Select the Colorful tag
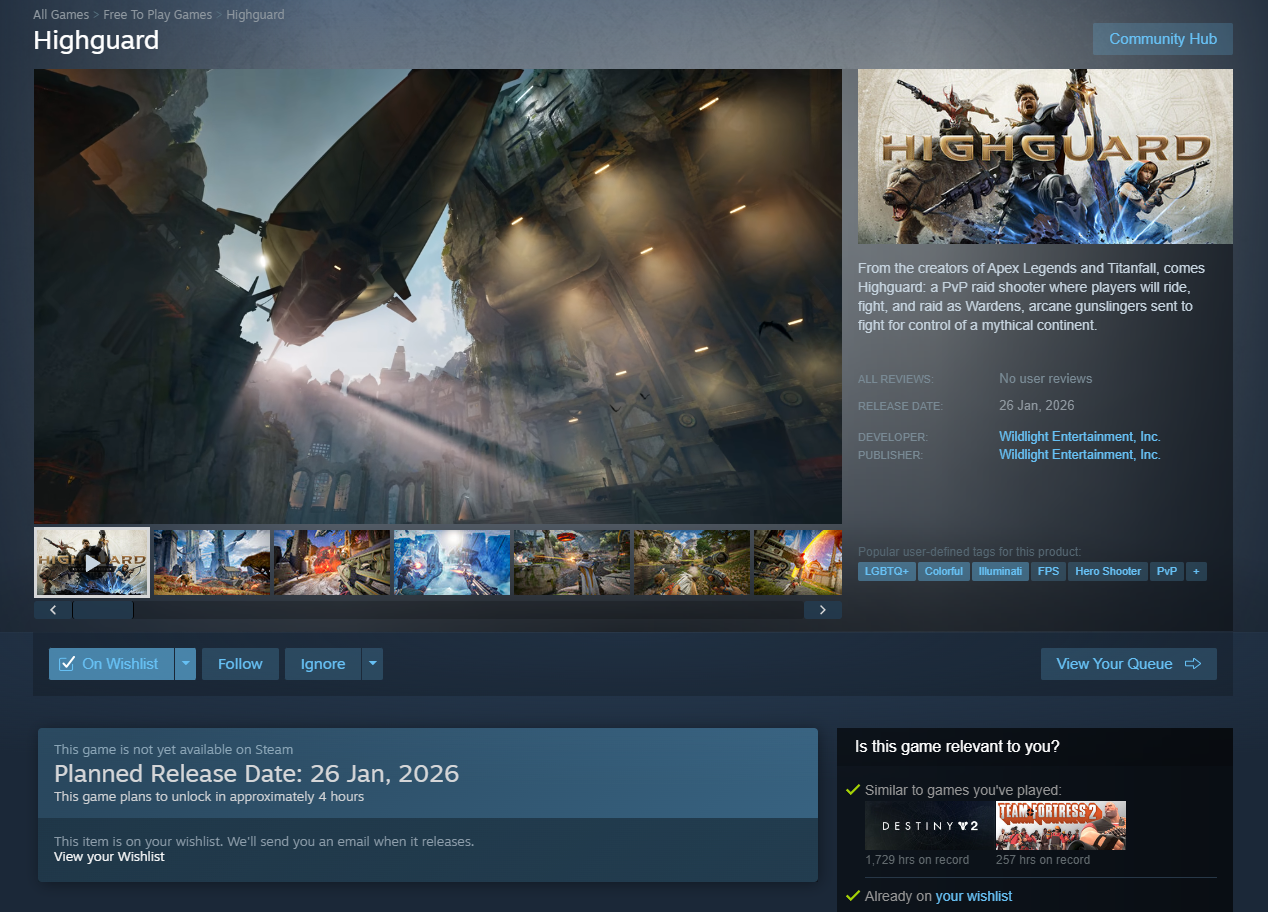The height and width of the screenshot is (912, 1268). [x=944, y=572]
